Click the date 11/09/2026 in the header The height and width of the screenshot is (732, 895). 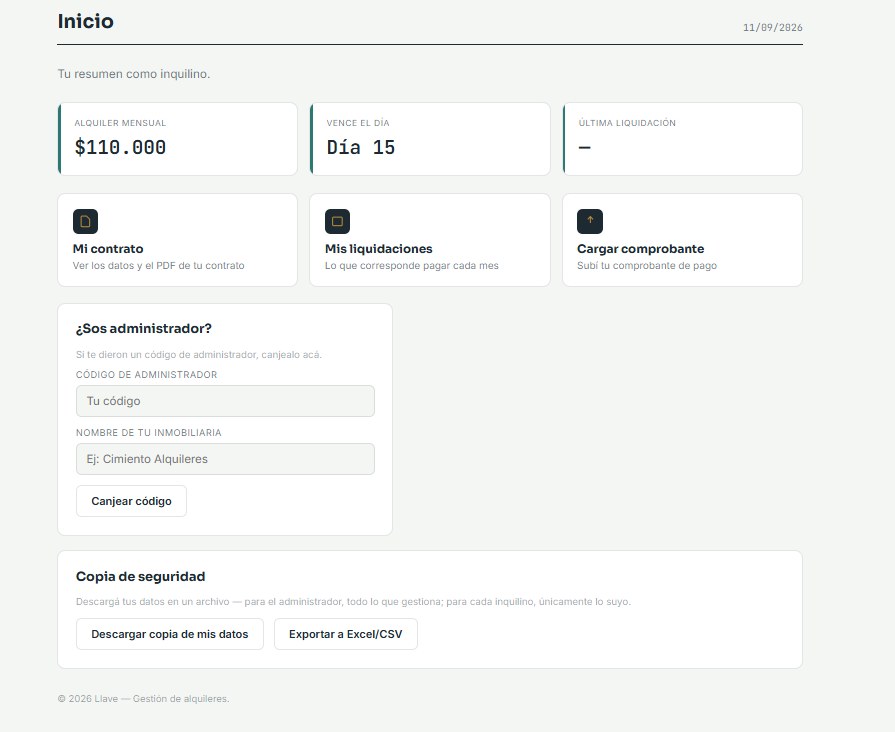click(773, 27)
